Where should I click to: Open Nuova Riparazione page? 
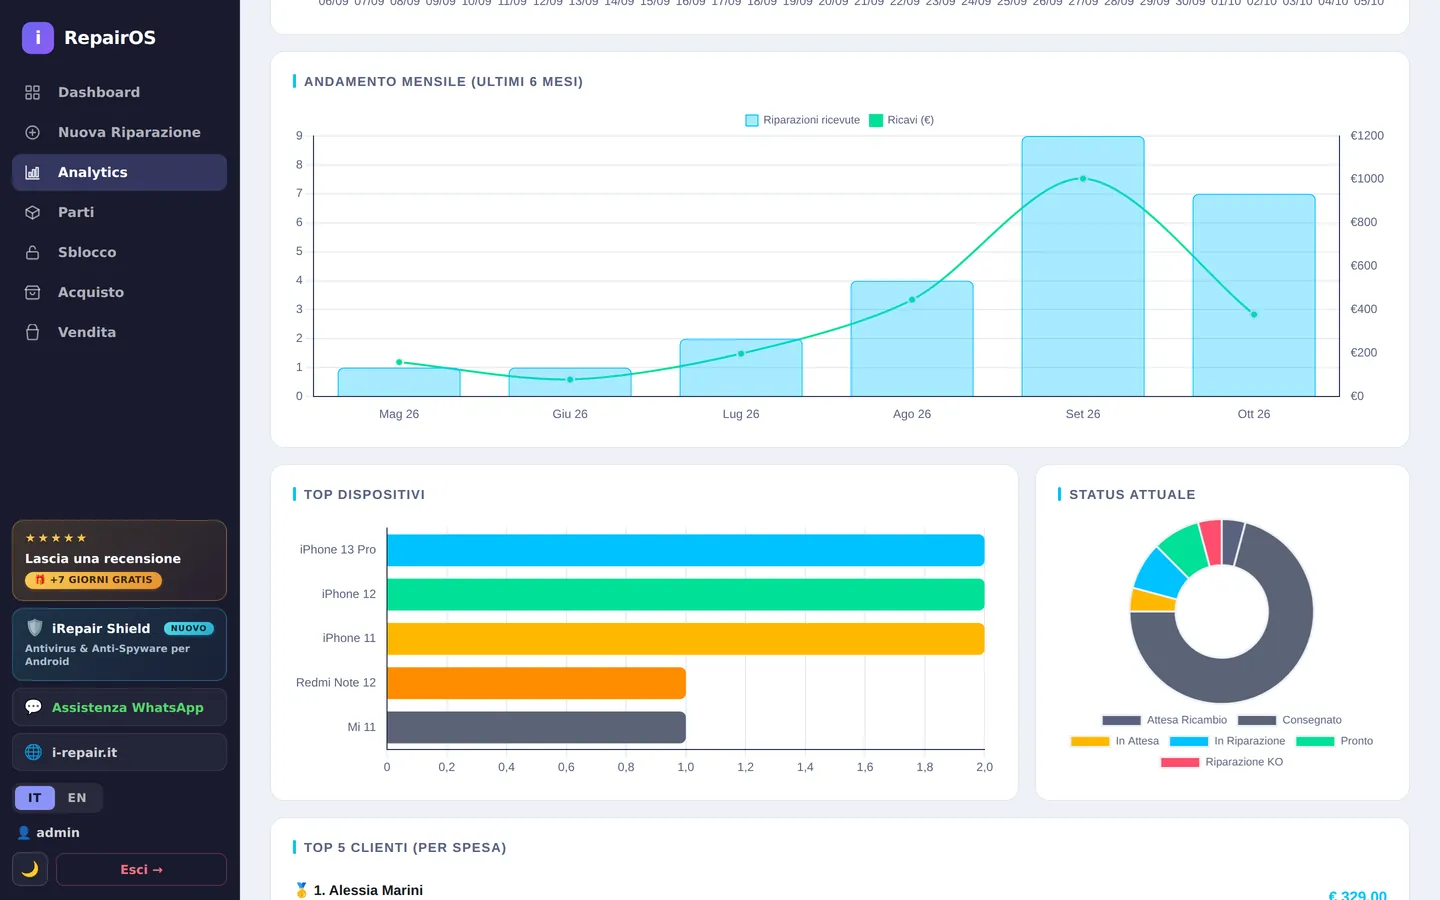click(119, 132)
